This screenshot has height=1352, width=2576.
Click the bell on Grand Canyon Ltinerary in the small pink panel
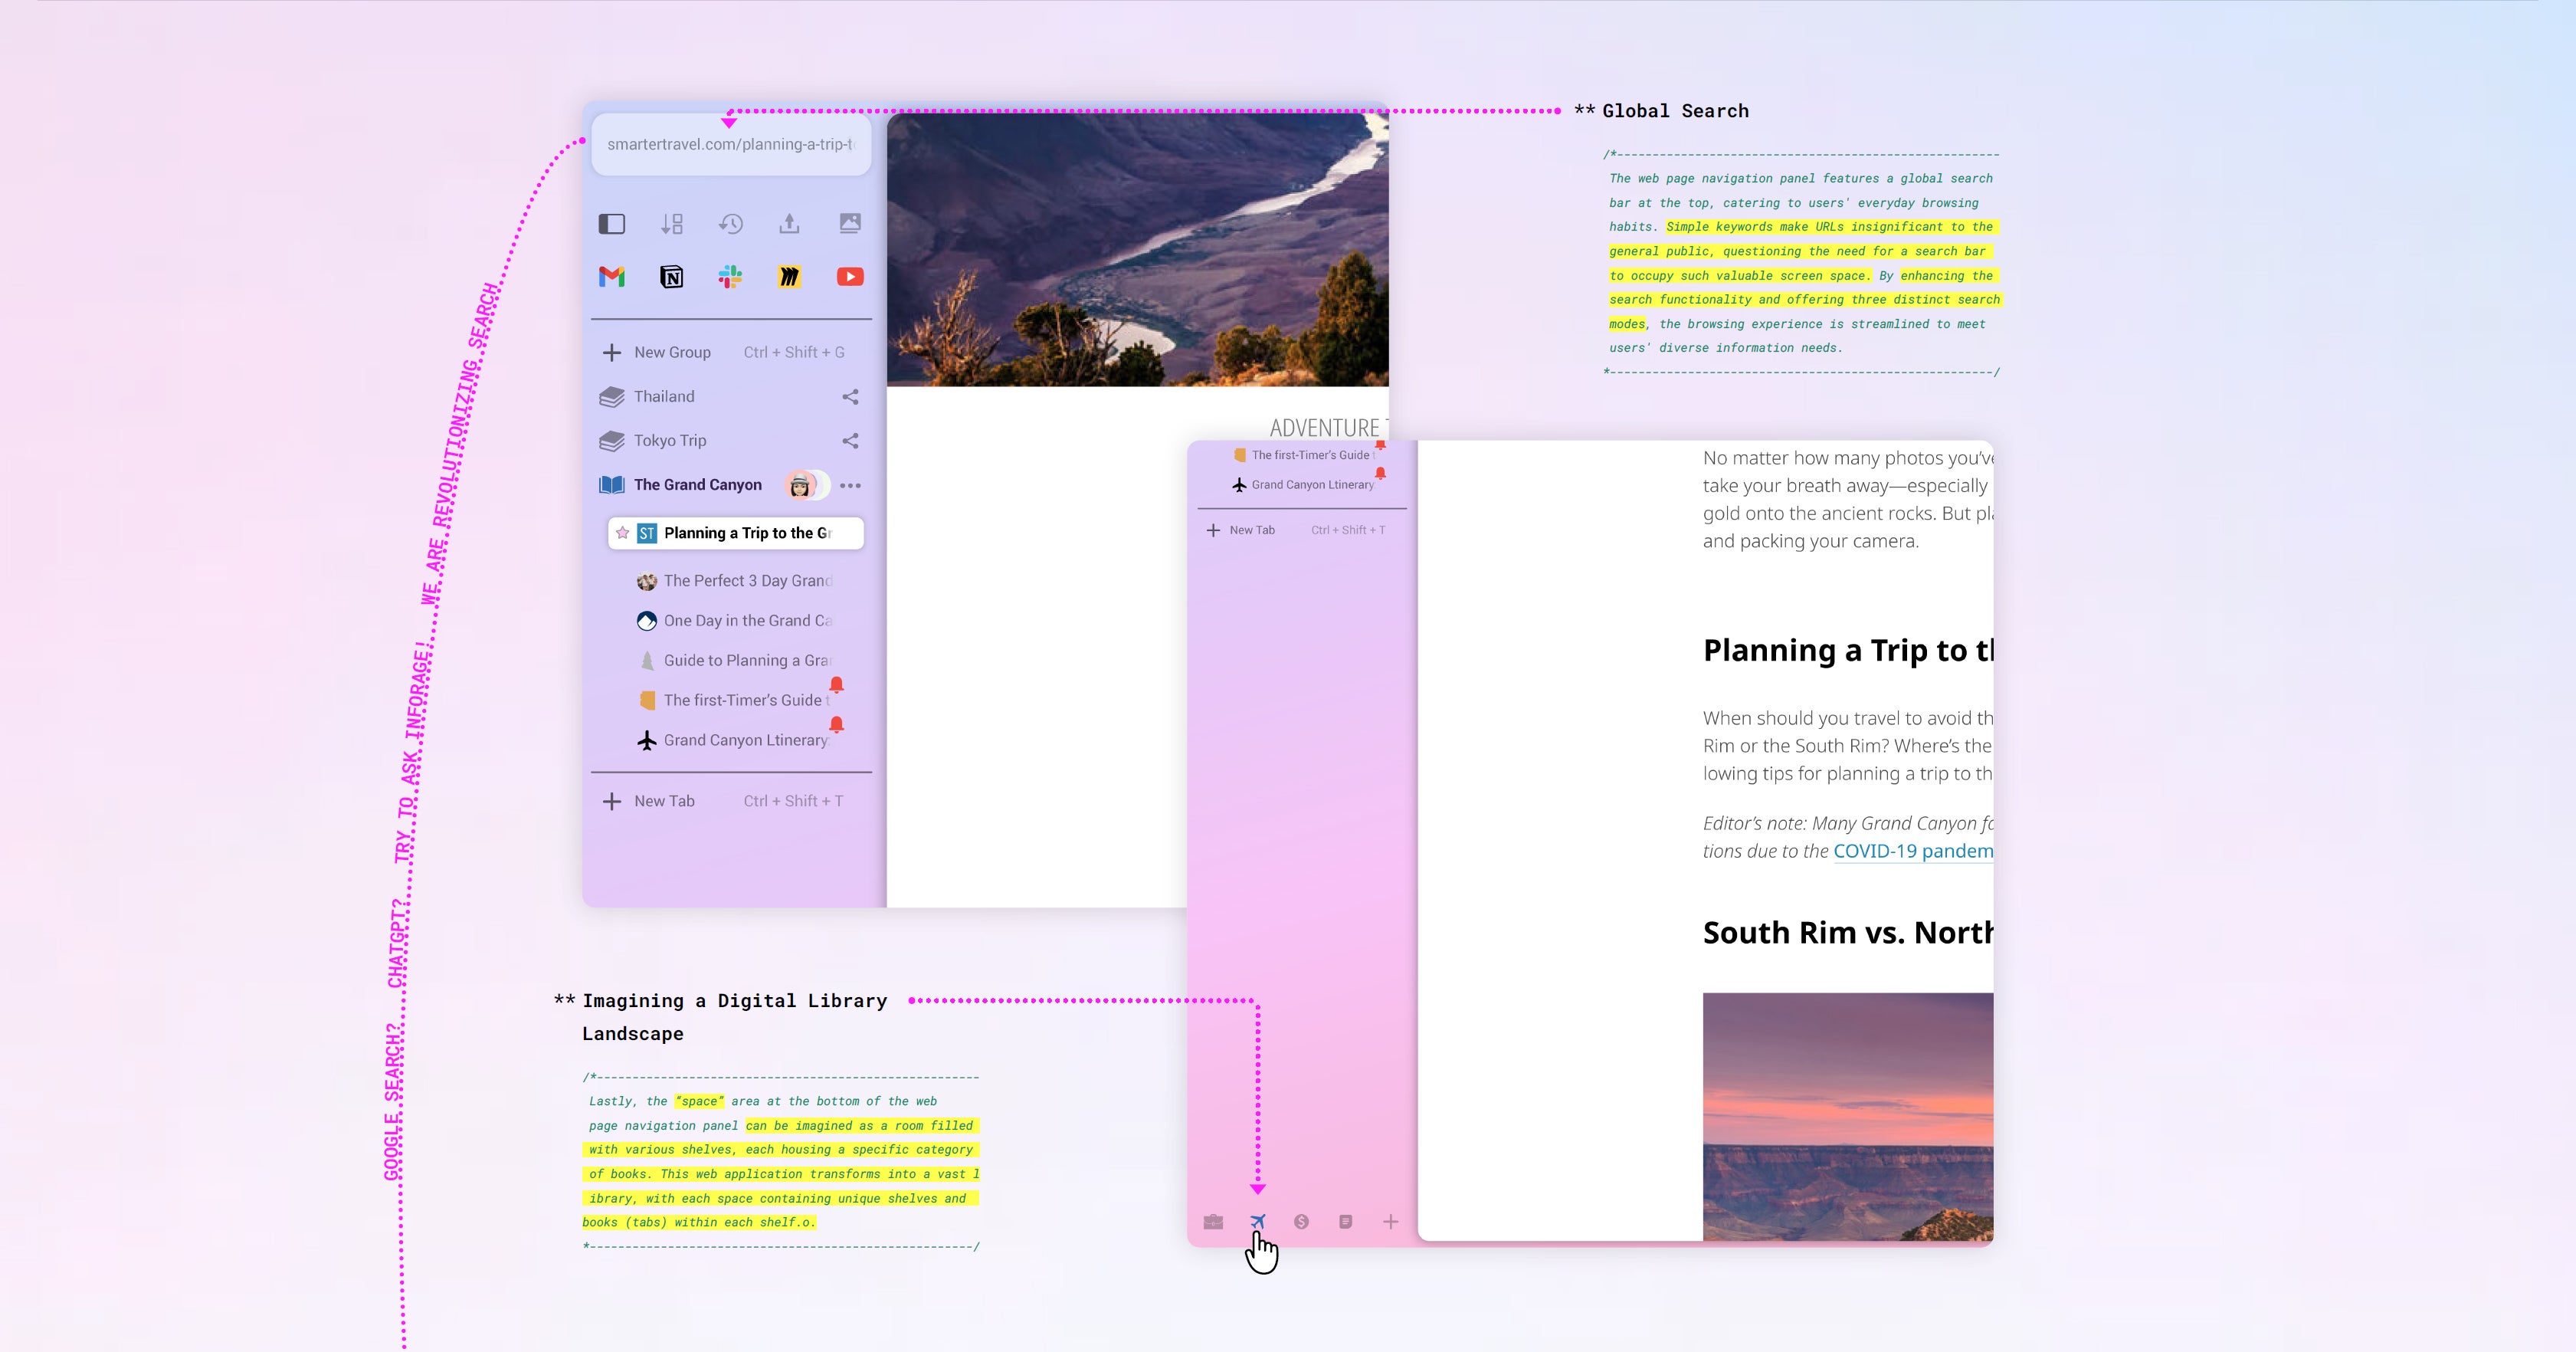(x=1380, y=473)
